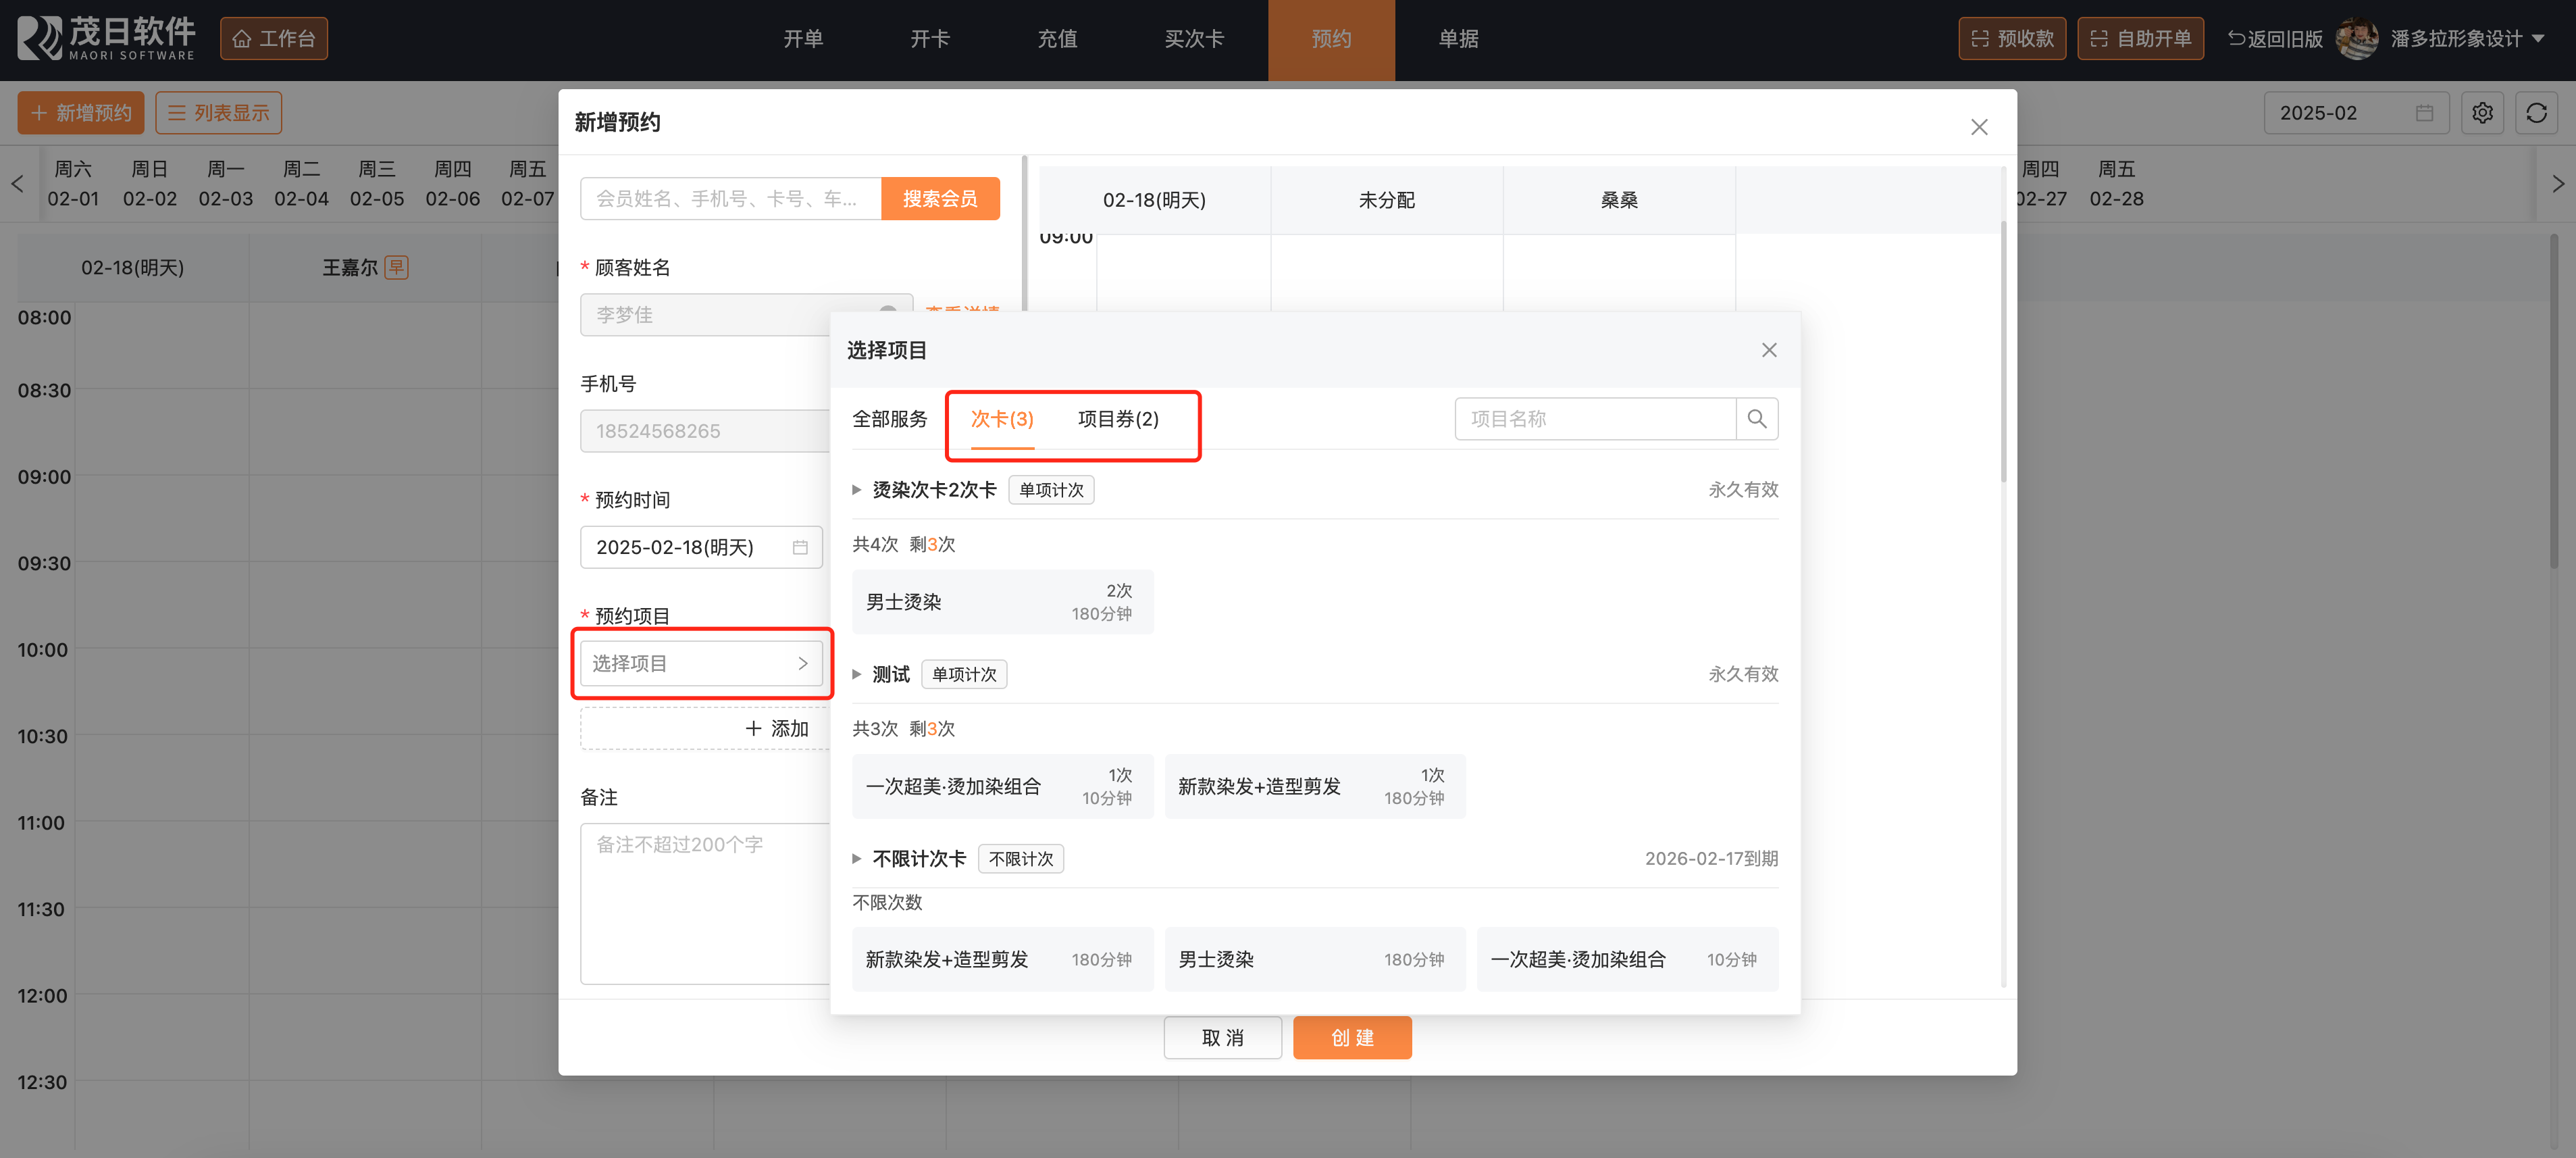The image size is (2576, 1158).
Task: Collapse the 测试 card section triangle
Action: click(856, 674)
